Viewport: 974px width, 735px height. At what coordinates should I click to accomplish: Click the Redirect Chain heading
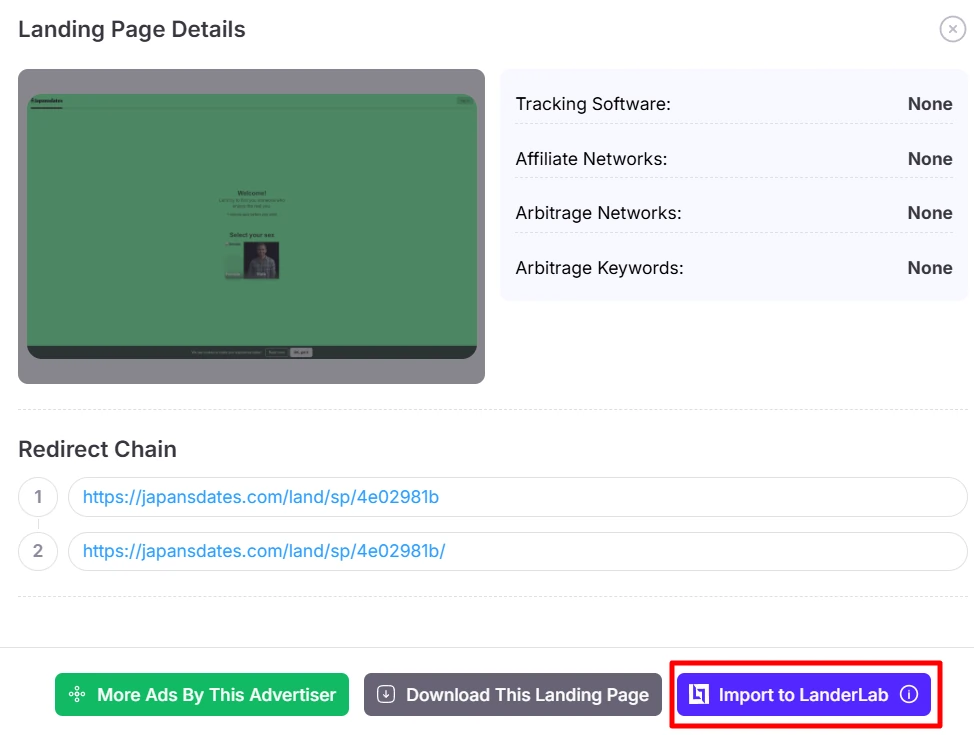tap(98, 449)
